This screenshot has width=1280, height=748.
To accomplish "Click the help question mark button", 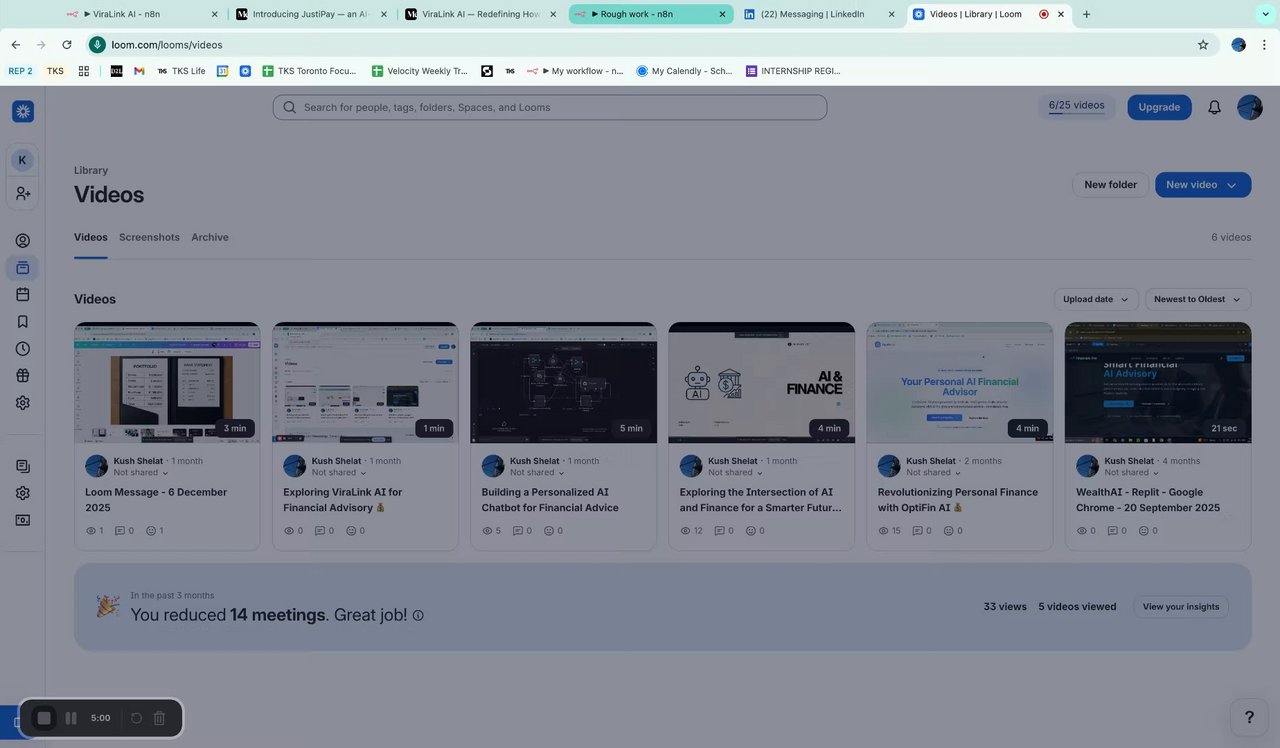I will coord(1249,717).
